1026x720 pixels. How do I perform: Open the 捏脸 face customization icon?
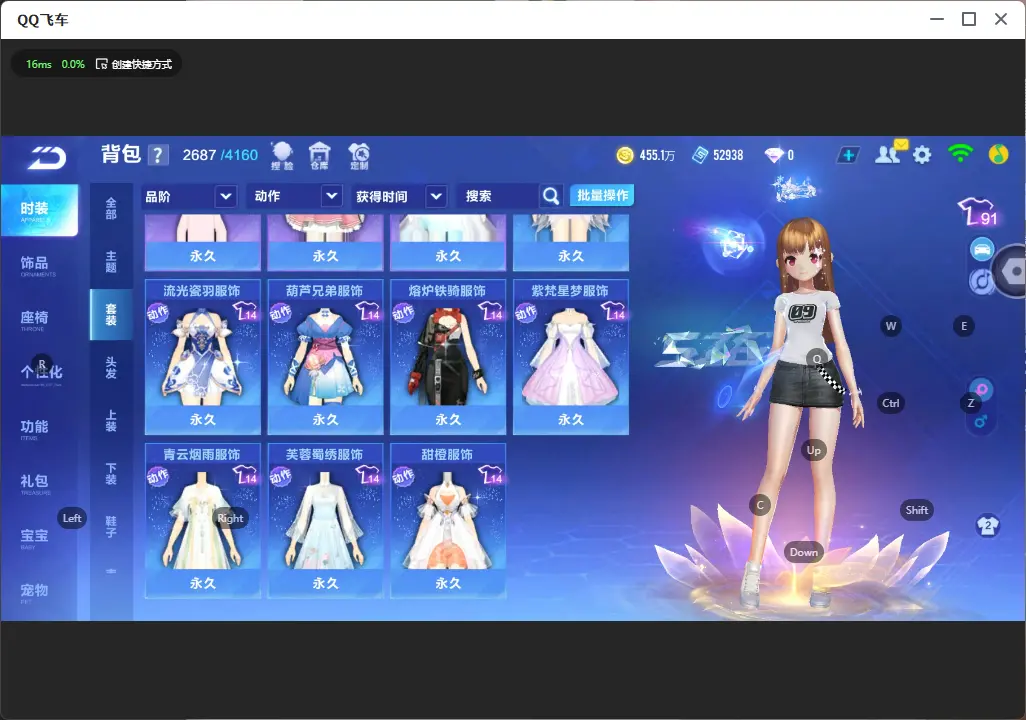(x=282, y=156)
